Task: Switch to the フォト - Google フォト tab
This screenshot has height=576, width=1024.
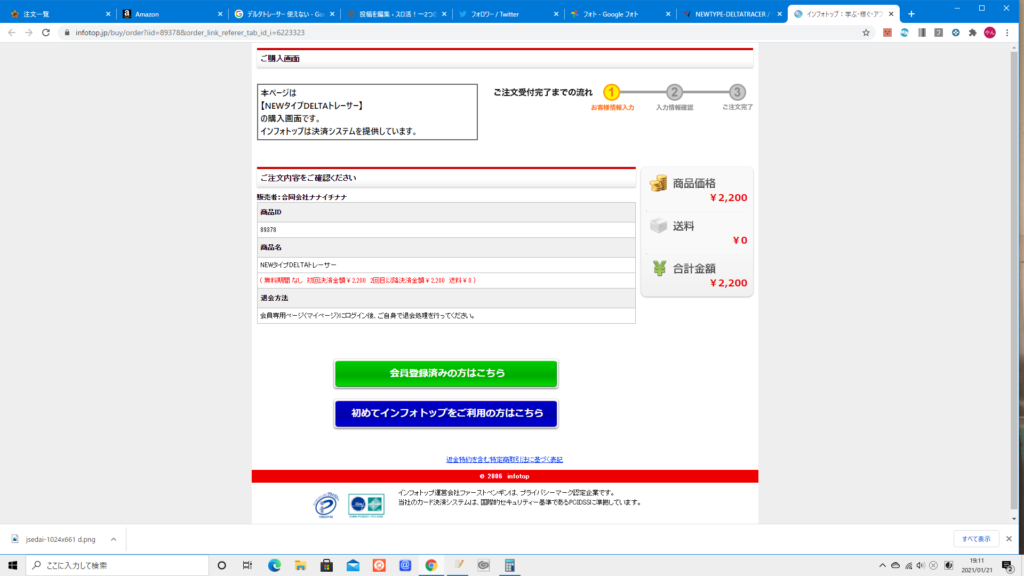Action: tap(620, 14)
